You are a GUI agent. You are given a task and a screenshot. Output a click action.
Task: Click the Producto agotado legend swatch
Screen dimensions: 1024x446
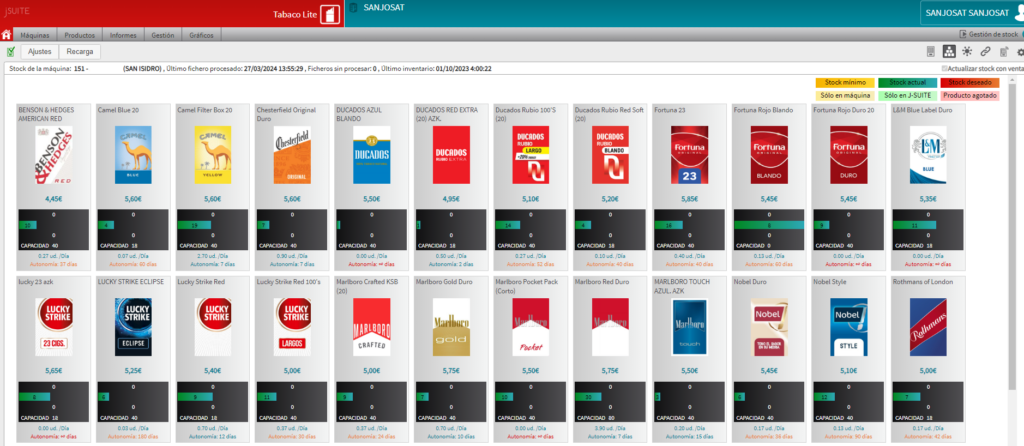pyautogui.click(x=970, y=96)
